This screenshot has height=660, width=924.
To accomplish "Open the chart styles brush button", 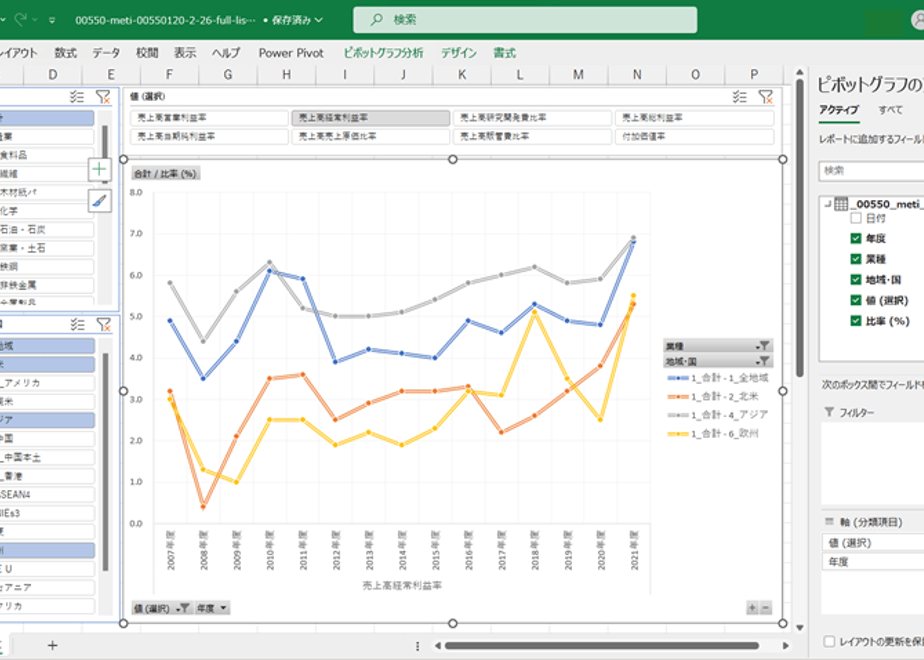I will [100, 201].
